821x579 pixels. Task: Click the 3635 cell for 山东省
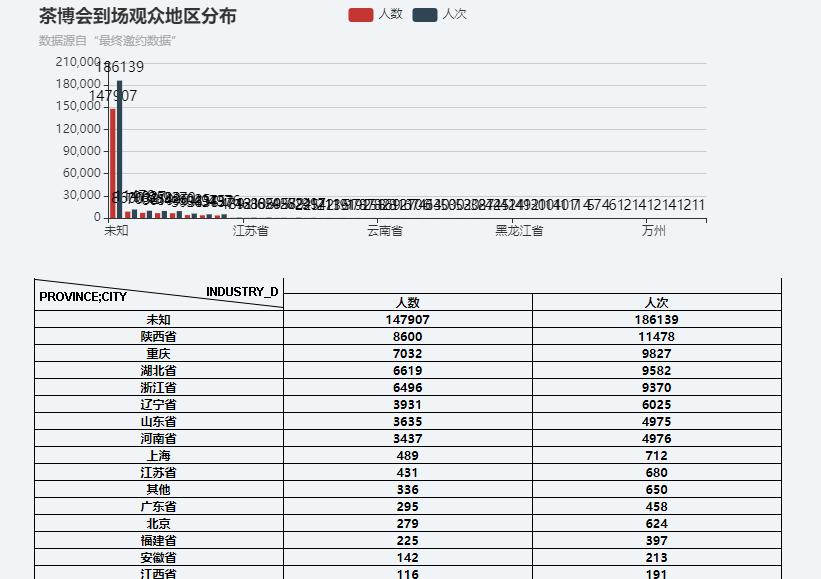tap(407, 421)
